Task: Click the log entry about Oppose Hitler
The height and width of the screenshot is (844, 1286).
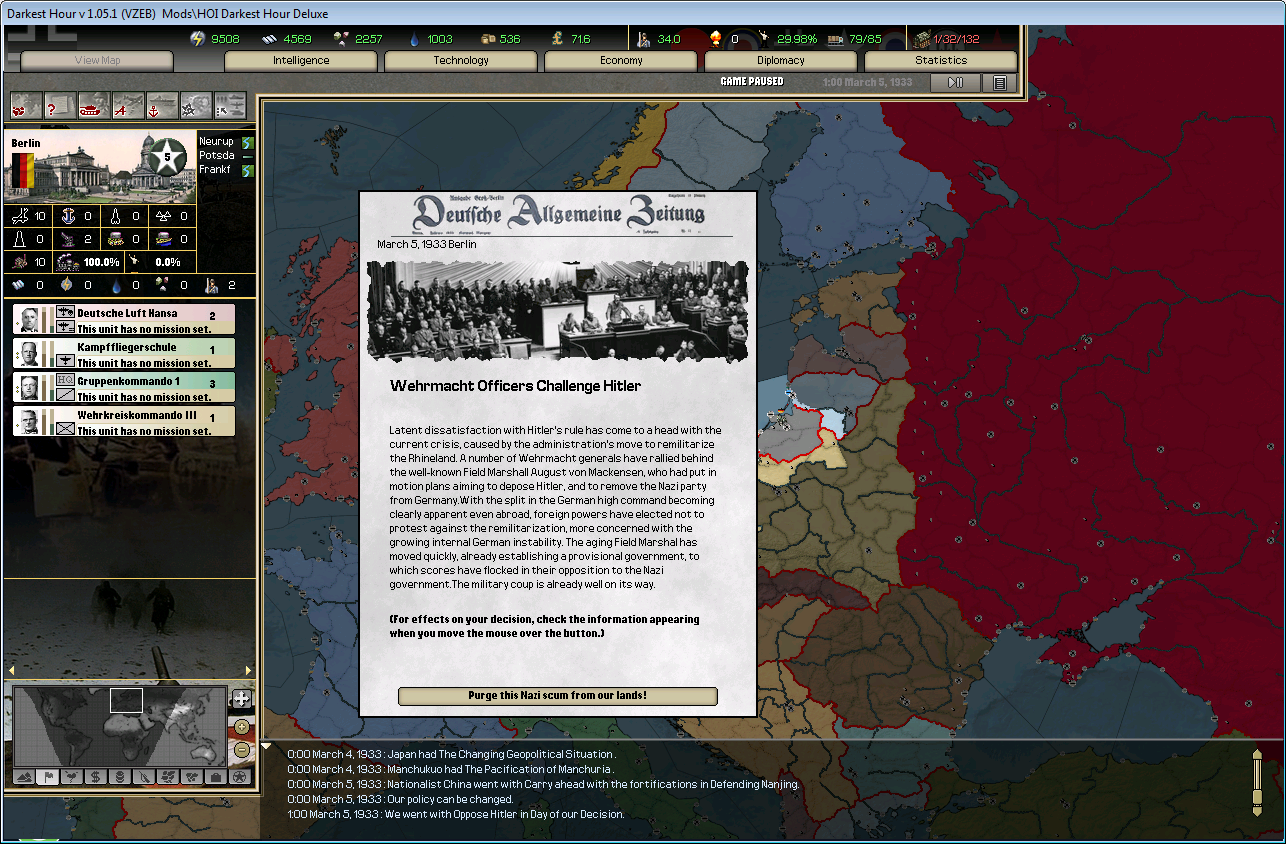Action: click(456, 814)
